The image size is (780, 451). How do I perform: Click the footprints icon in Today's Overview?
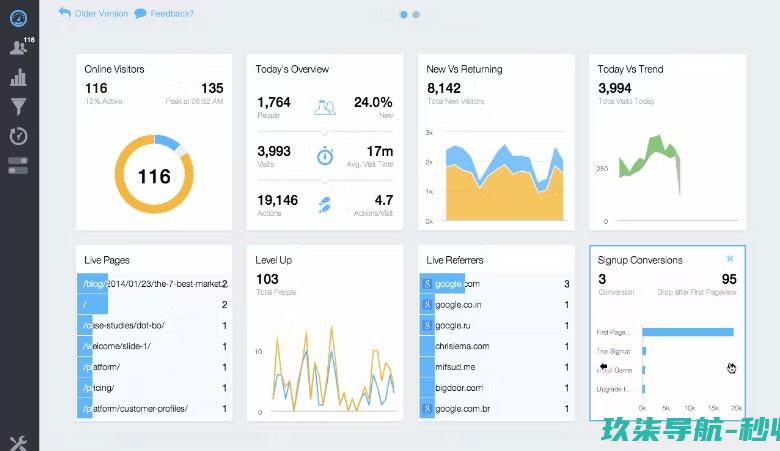pyautogui.click(x=325, y=204)
